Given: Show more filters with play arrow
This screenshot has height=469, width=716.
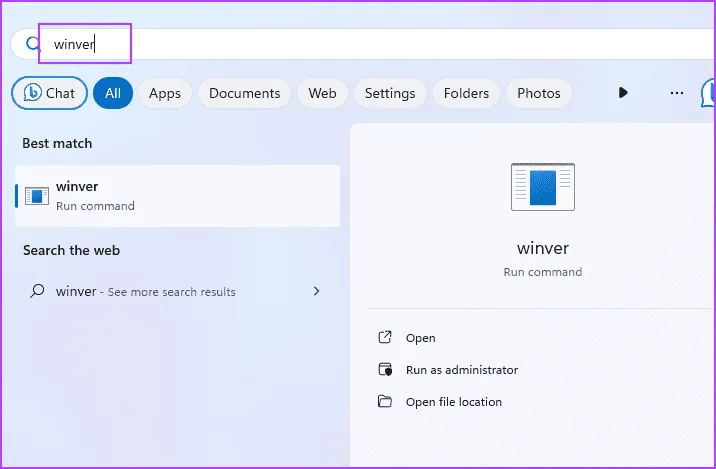Looking at the screenshot, I should (x=623, y=93).
